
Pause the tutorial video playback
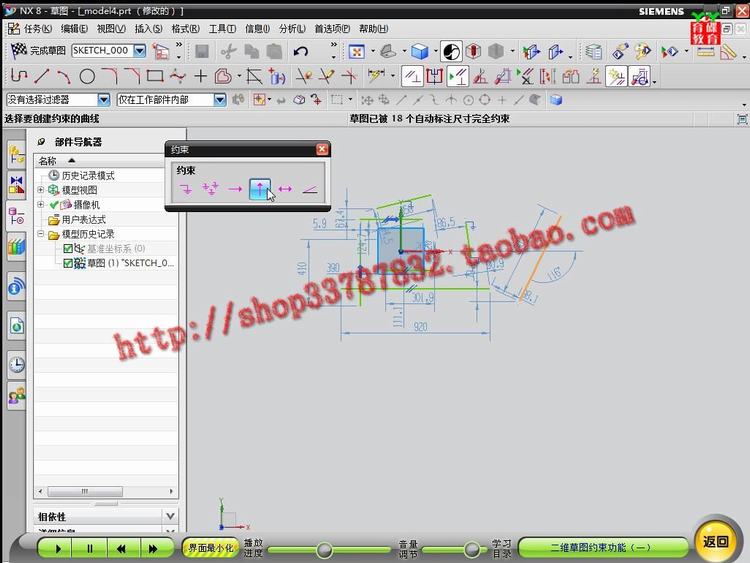coord(89,548)
